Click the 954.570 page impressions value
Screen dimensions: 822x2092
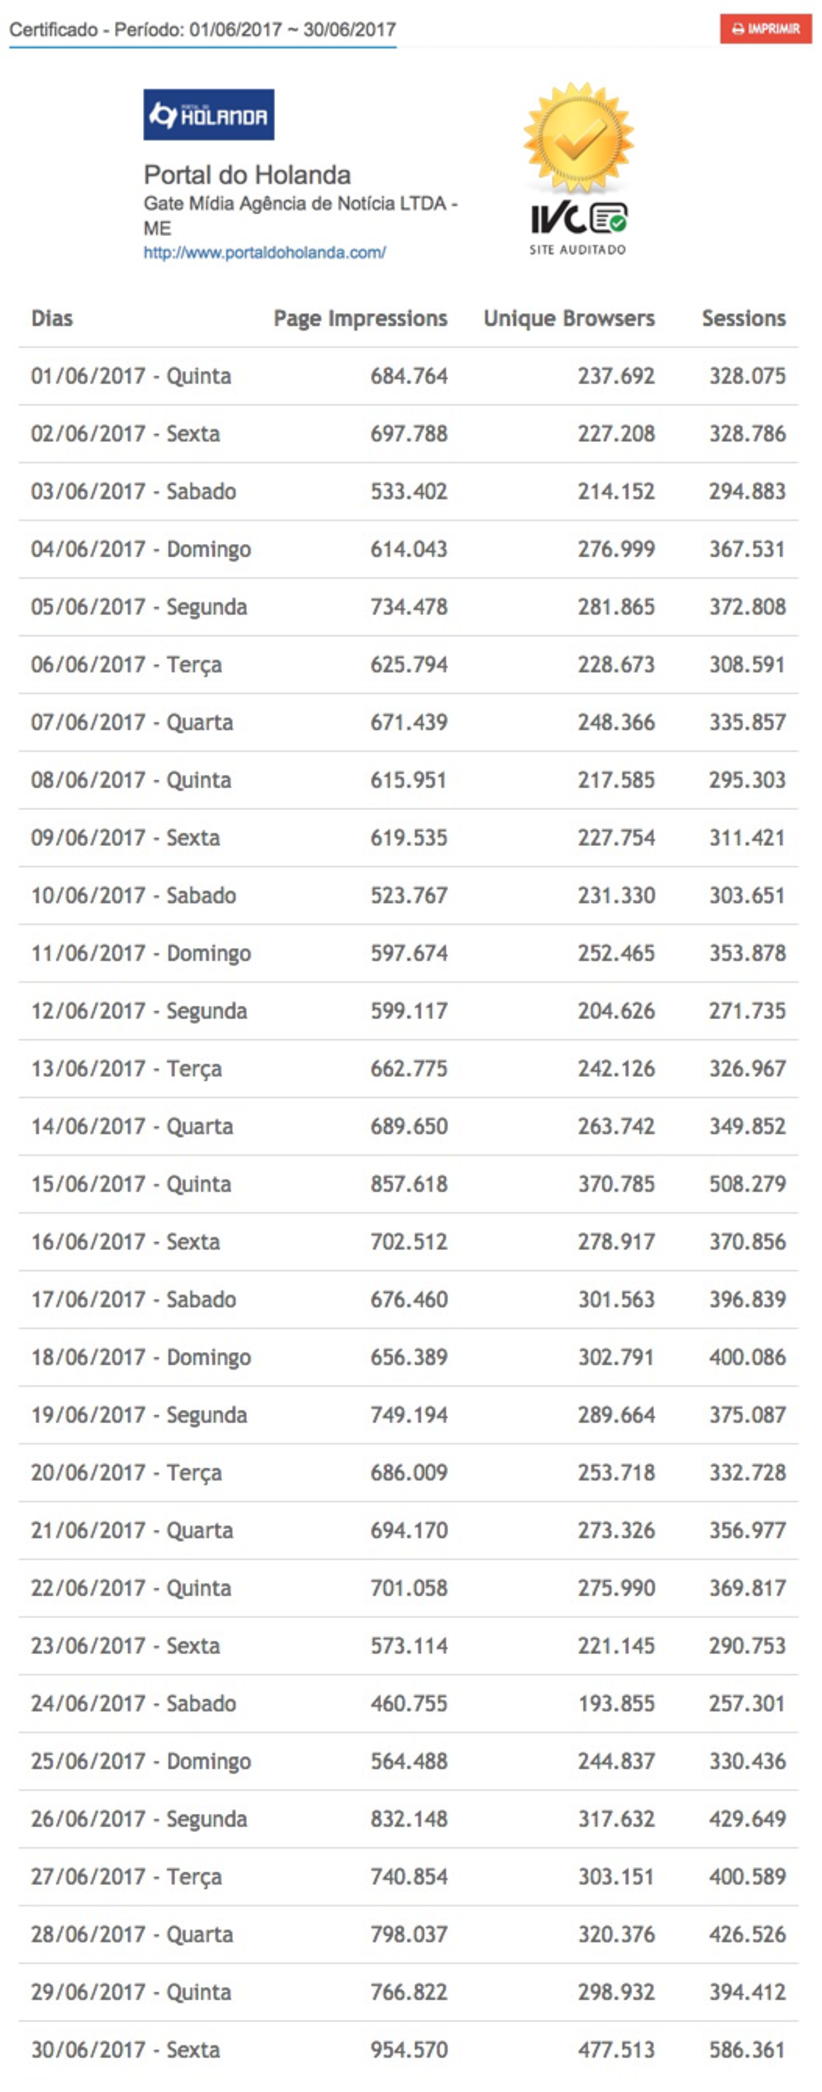pyautogui.click(x=409, y=2050)
